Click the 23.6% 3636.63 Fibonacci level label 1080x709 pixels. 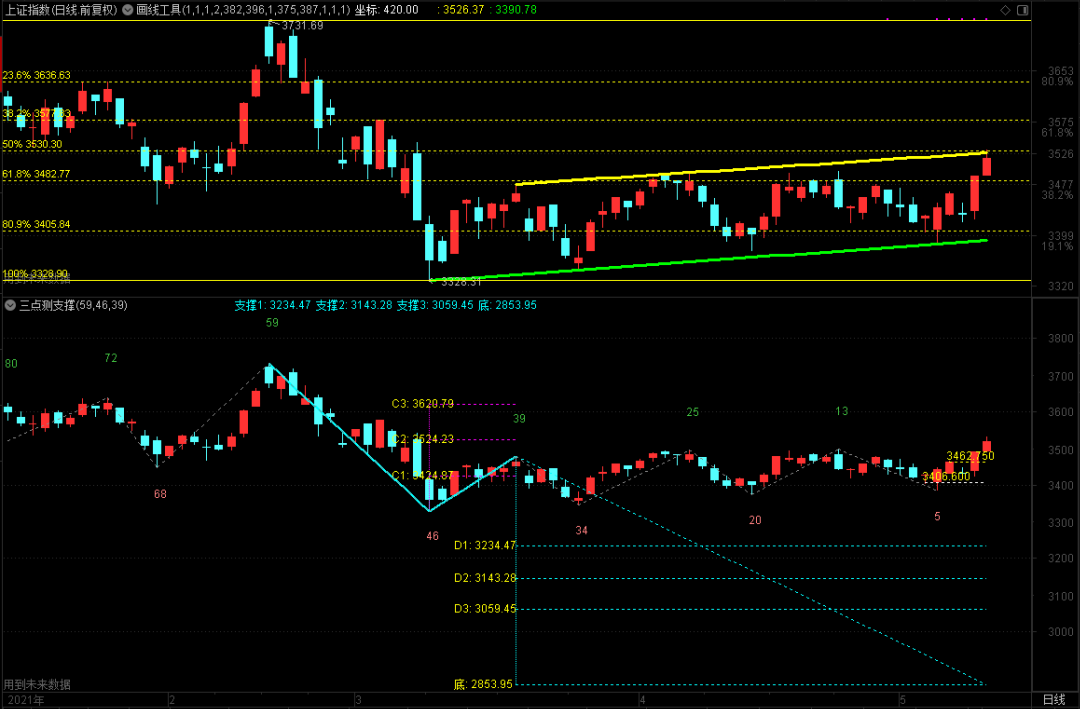[36, 75]
